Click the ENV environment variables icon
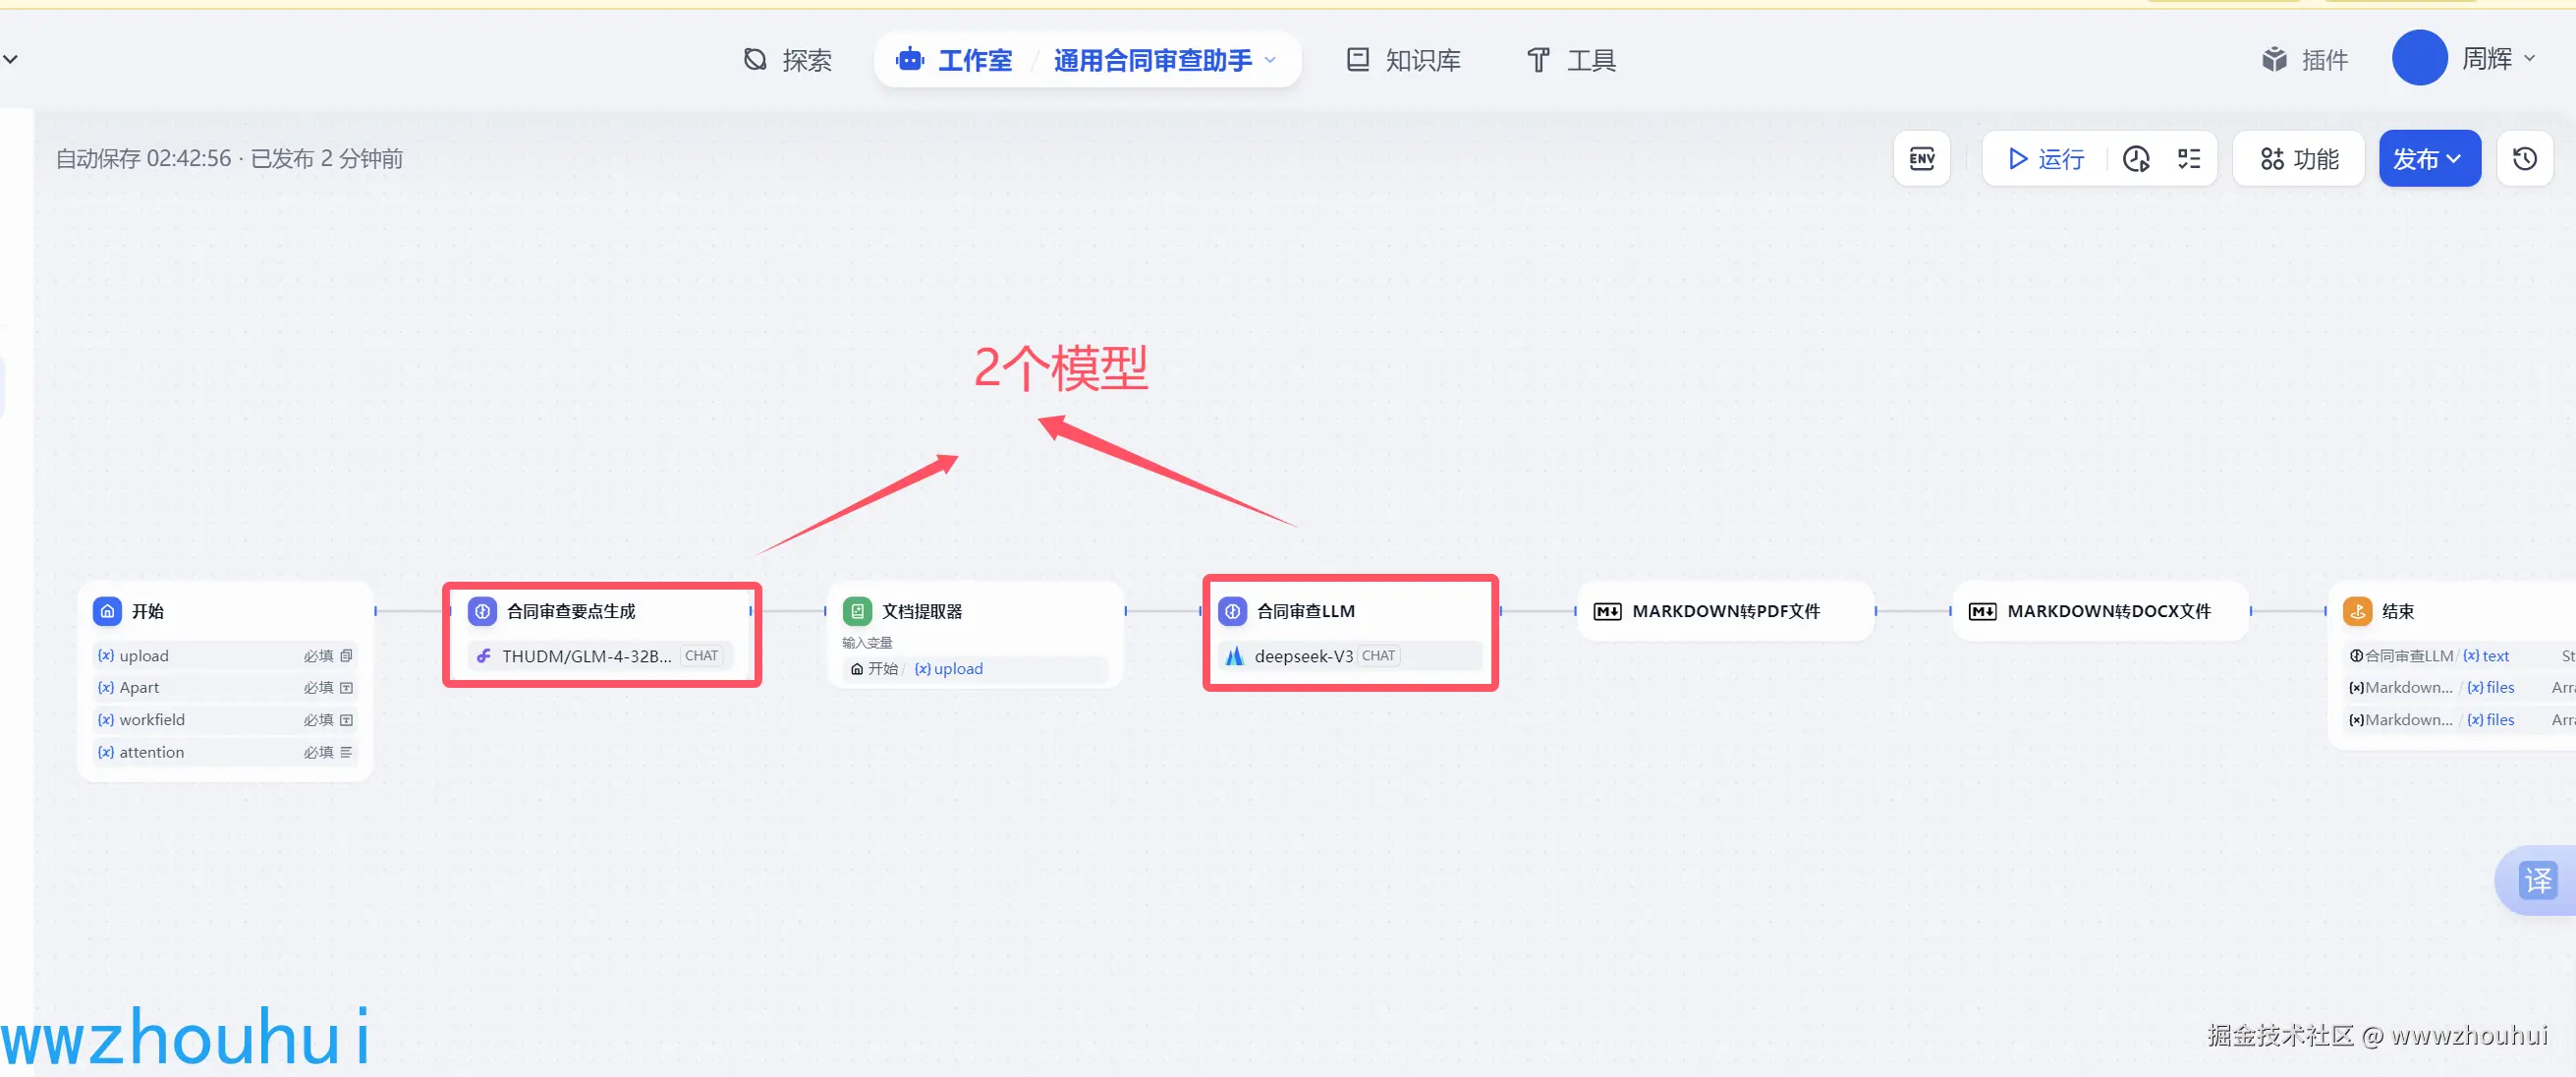 click(1921, 159)
